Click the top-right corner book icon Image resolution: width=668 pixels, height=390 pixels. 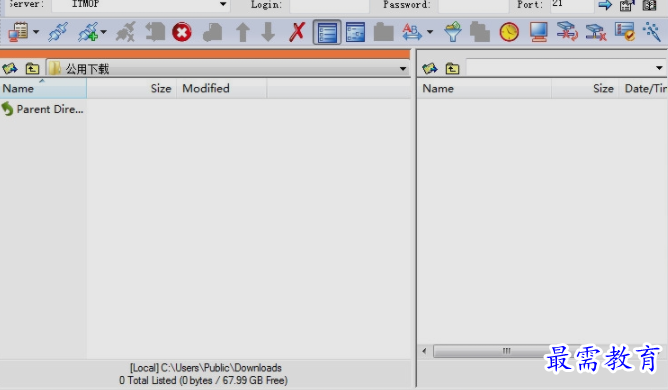point(650,5)
